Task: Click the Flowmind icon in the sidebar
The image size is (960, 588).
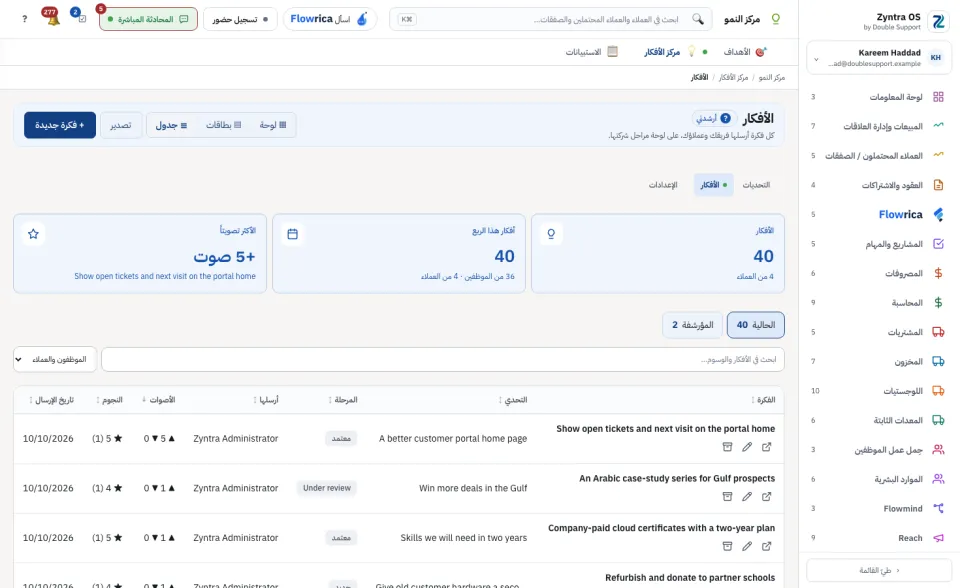Action: click(x=938, y=508)
